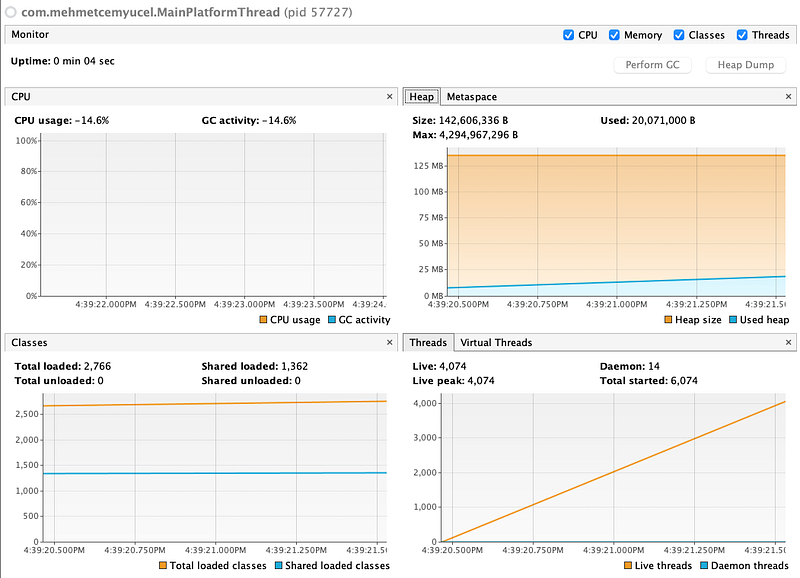Screen dimensions: 800x578
Task: Uncheck the CPU monitoring checkbox
Action: [570, 34]
